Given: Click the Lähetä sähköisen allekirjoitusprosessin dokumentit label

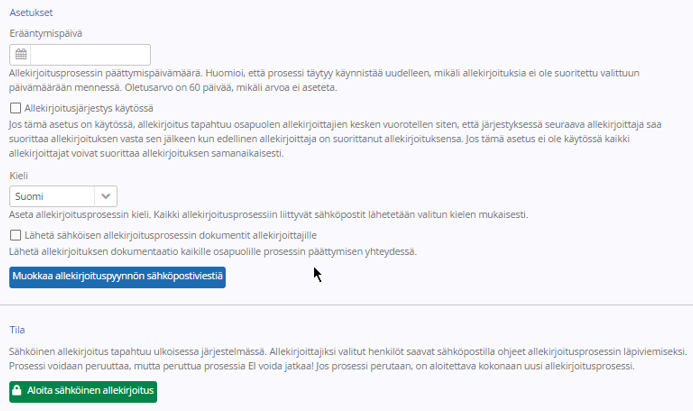Looking at the screenshot, I should coord(171,235).
